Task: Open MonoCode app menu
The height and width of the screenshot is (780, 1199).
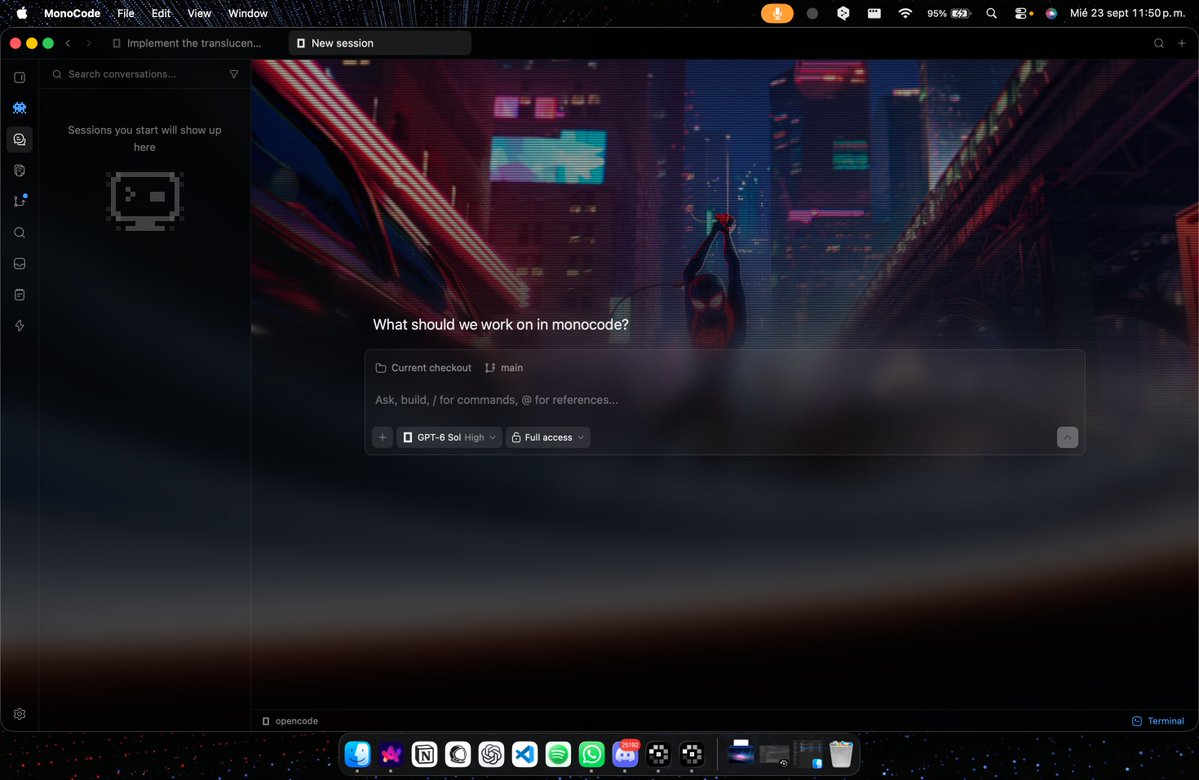Action: [x=72, y=13]
